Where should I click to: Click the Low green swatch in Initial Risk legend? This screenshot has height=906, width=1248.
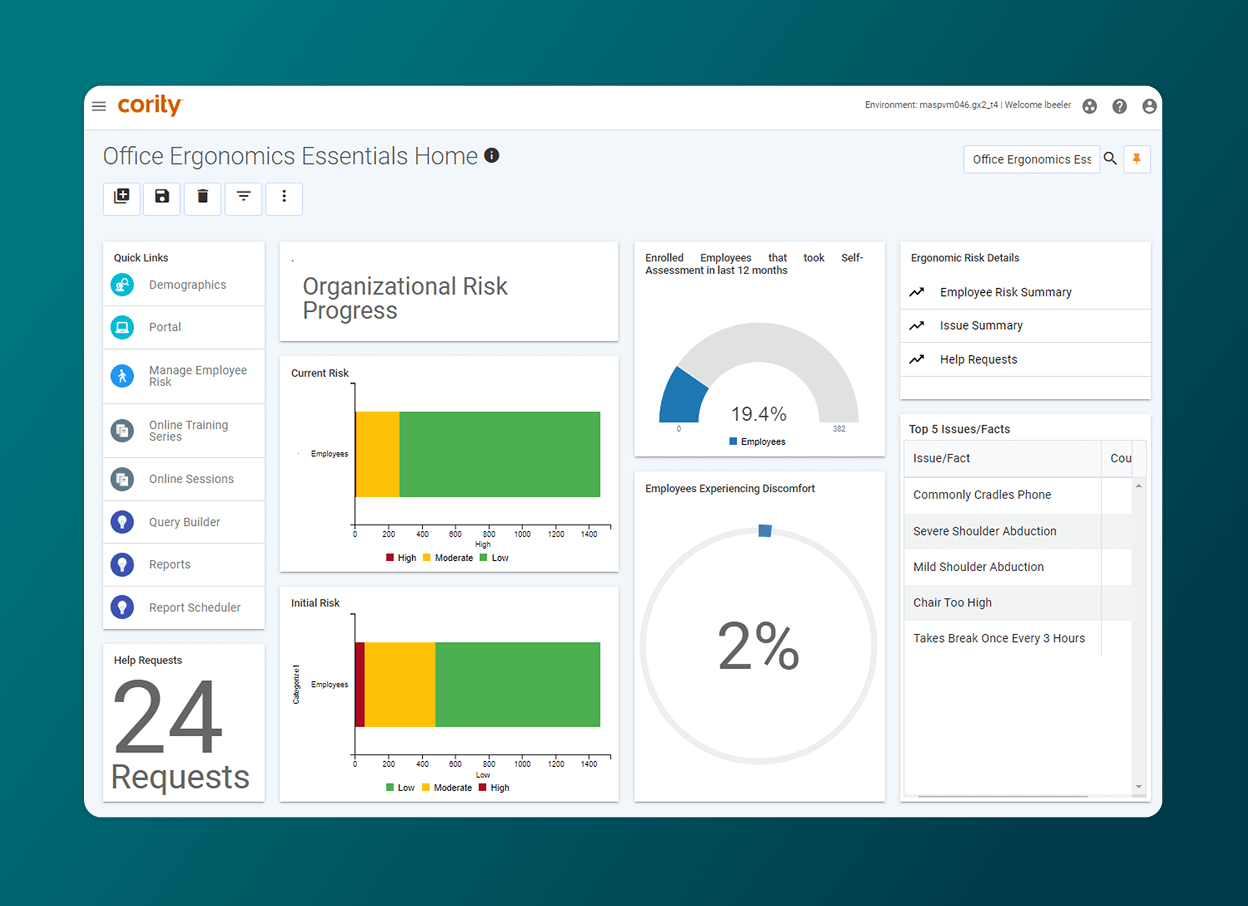(x=391, y=787)
